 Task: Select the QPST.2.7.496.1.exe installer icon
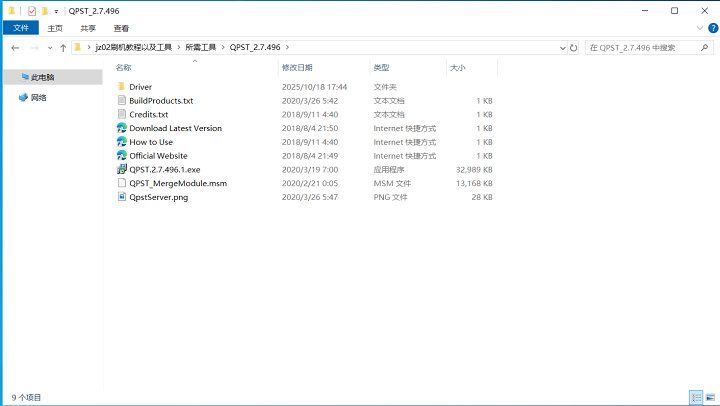(x=122, y=169)
